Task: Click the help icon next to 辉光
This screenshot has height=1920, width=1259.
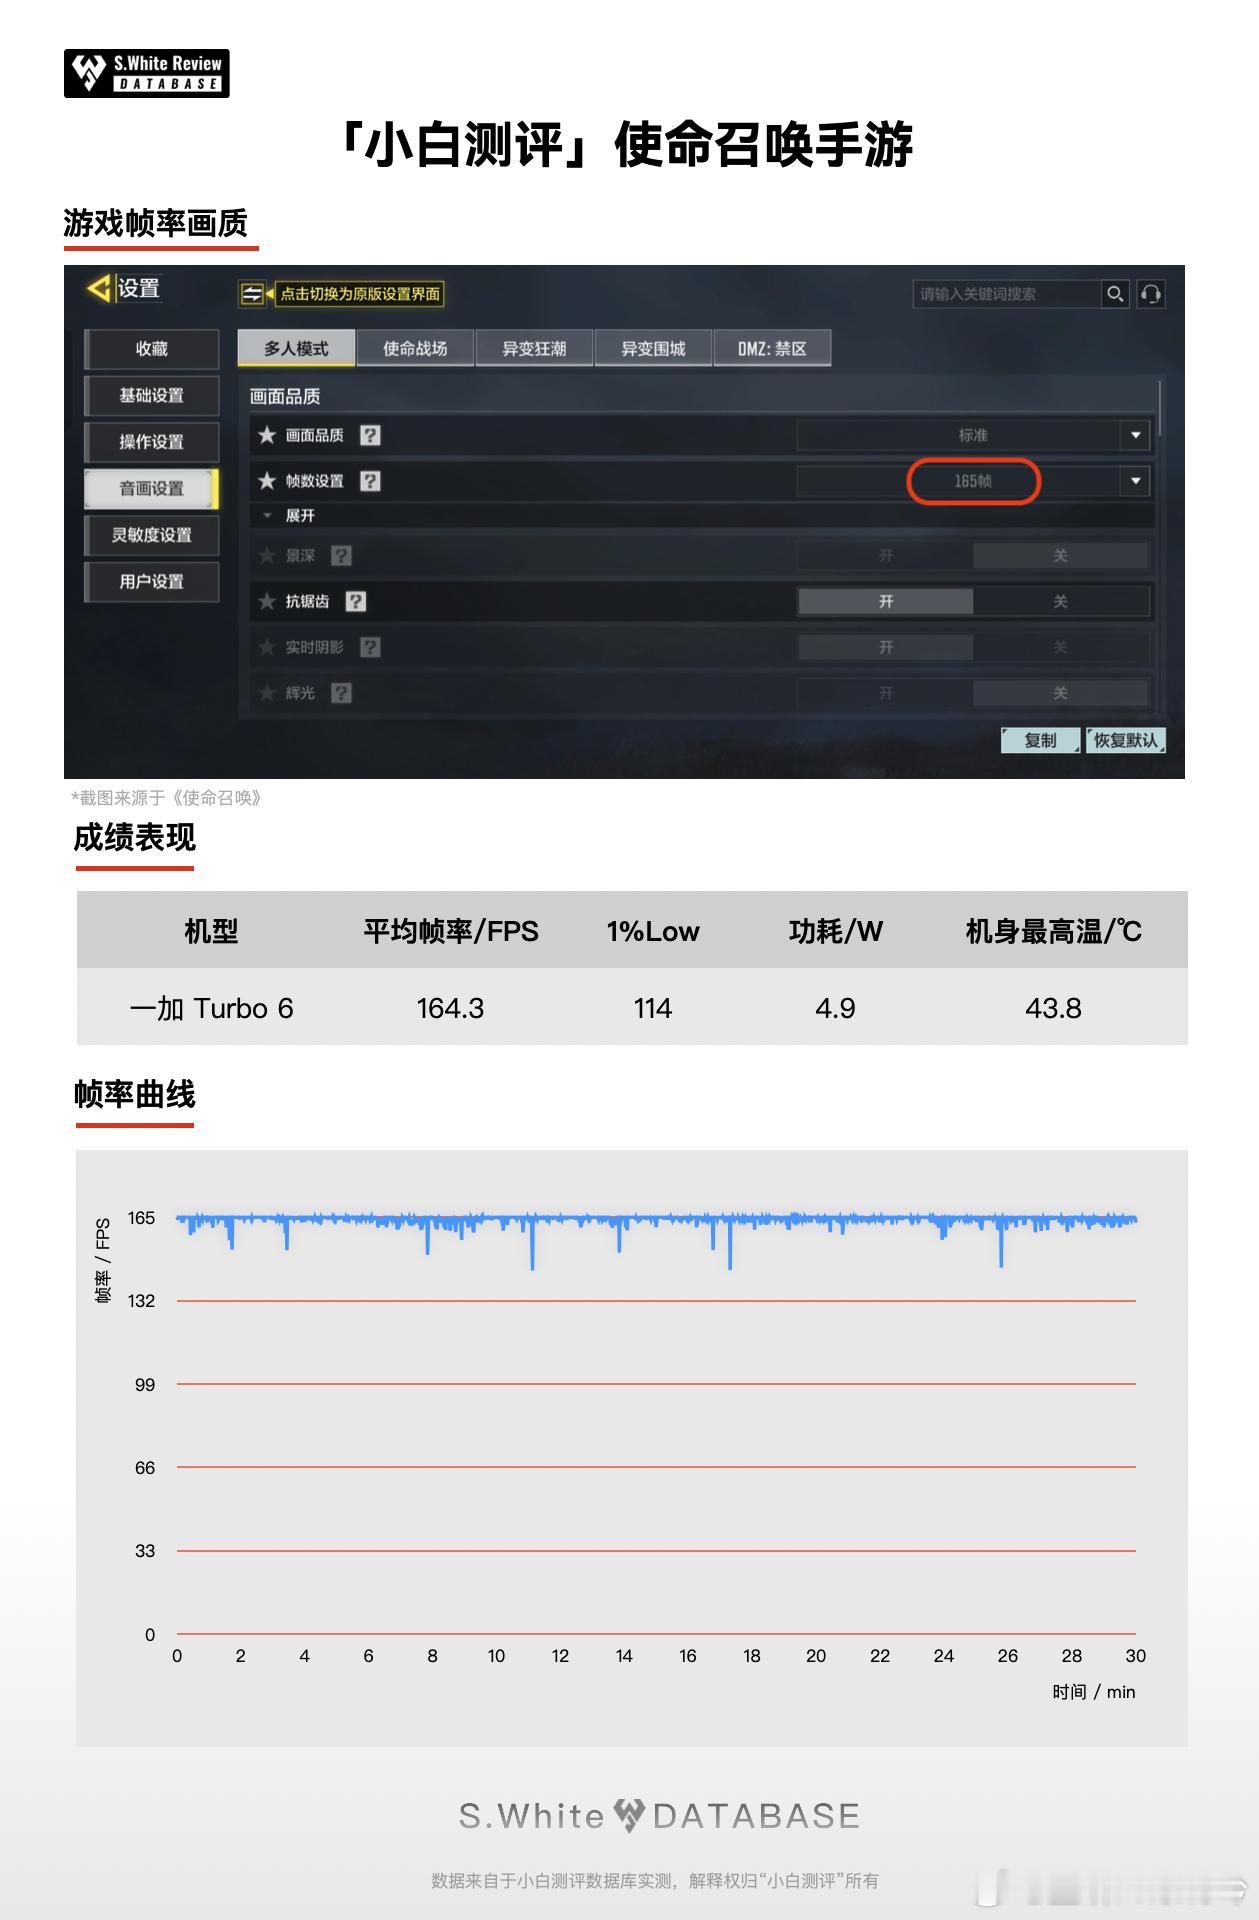Action: (x=341, y=693)
